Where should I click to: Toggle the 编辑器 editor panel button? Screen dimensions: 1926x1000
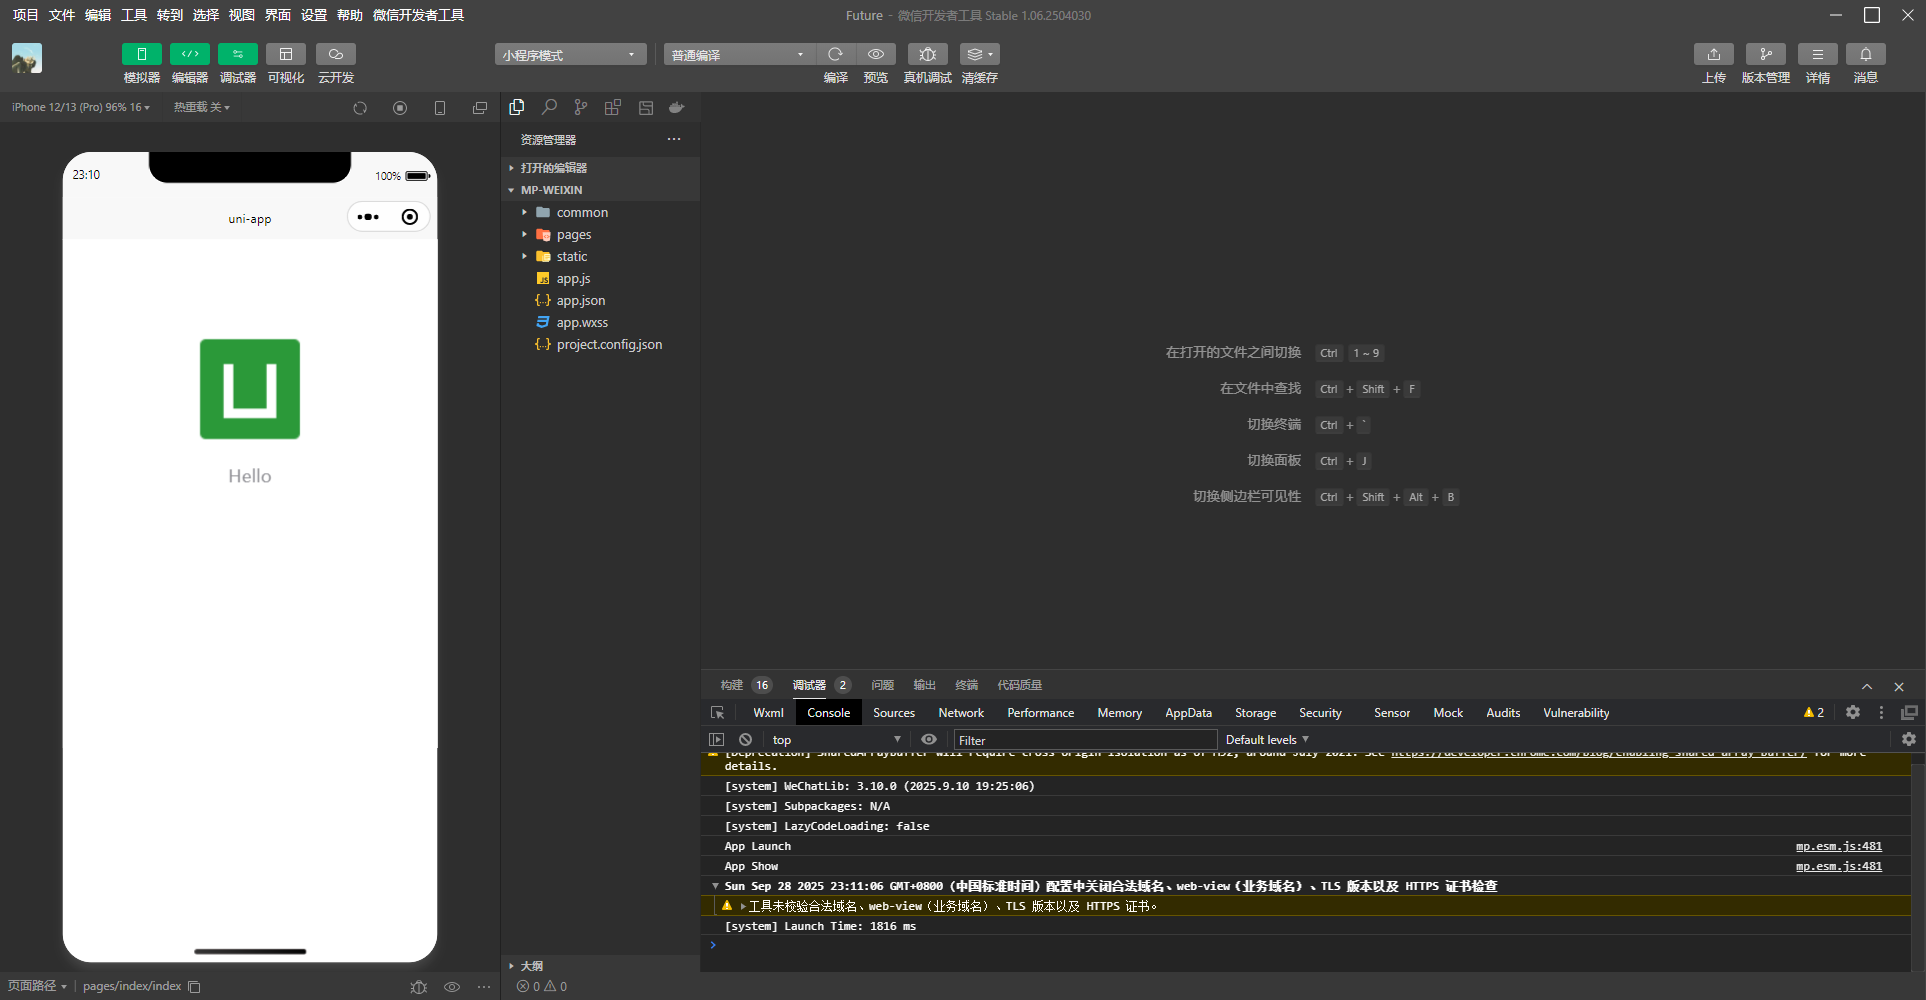tap(189, 54)
